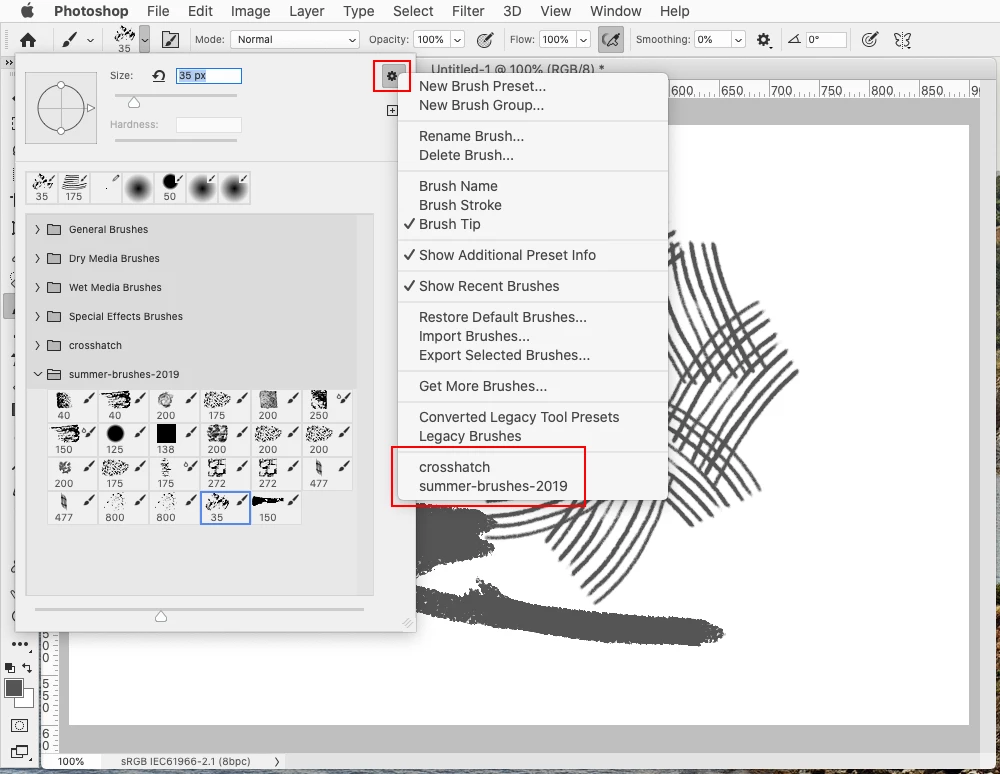Open the symmetry paint butterfly options

pos(902,40)
